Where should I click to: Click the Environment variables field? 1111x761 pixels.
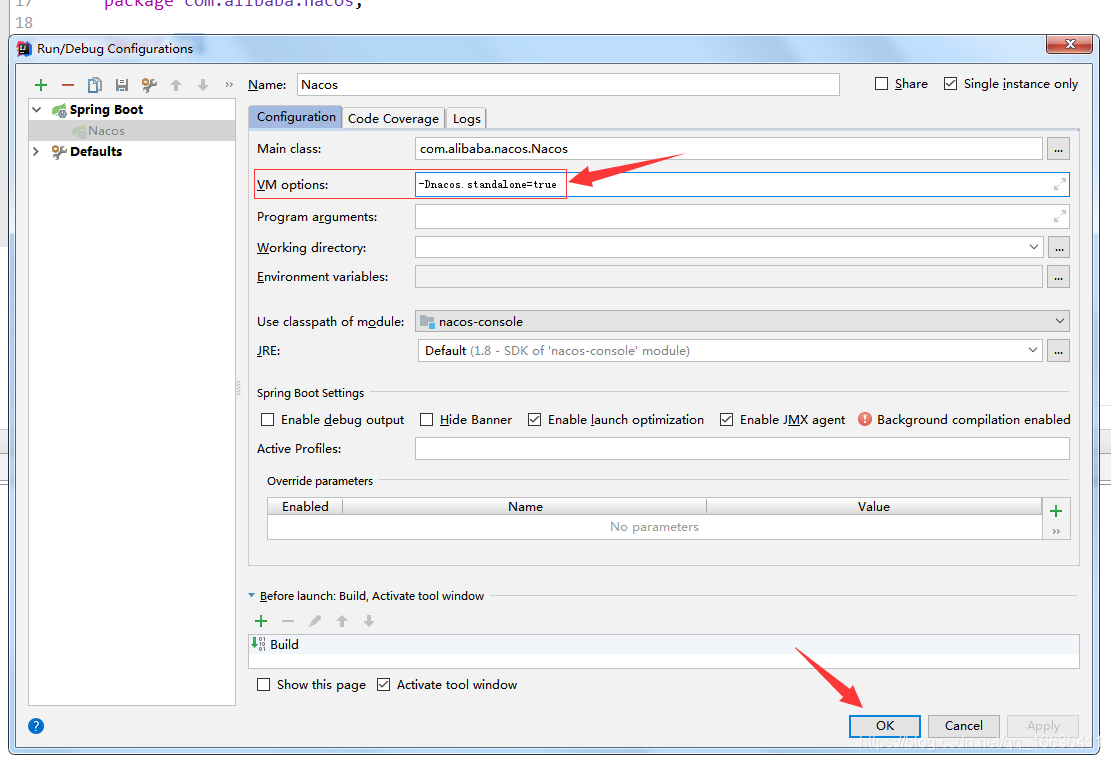click(x=728, y=276)
